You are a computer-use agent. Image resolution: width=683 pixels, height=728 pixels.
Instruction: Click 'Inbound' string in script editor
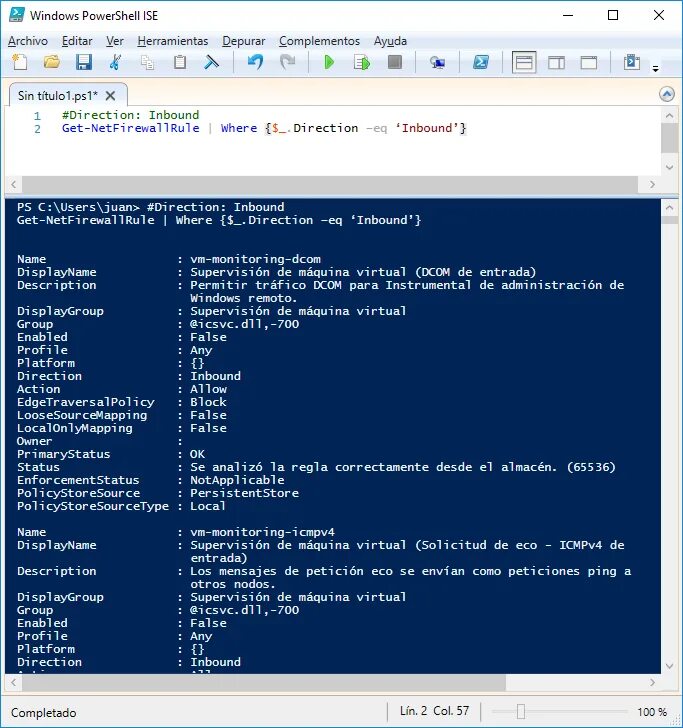[x=427, y=128]
